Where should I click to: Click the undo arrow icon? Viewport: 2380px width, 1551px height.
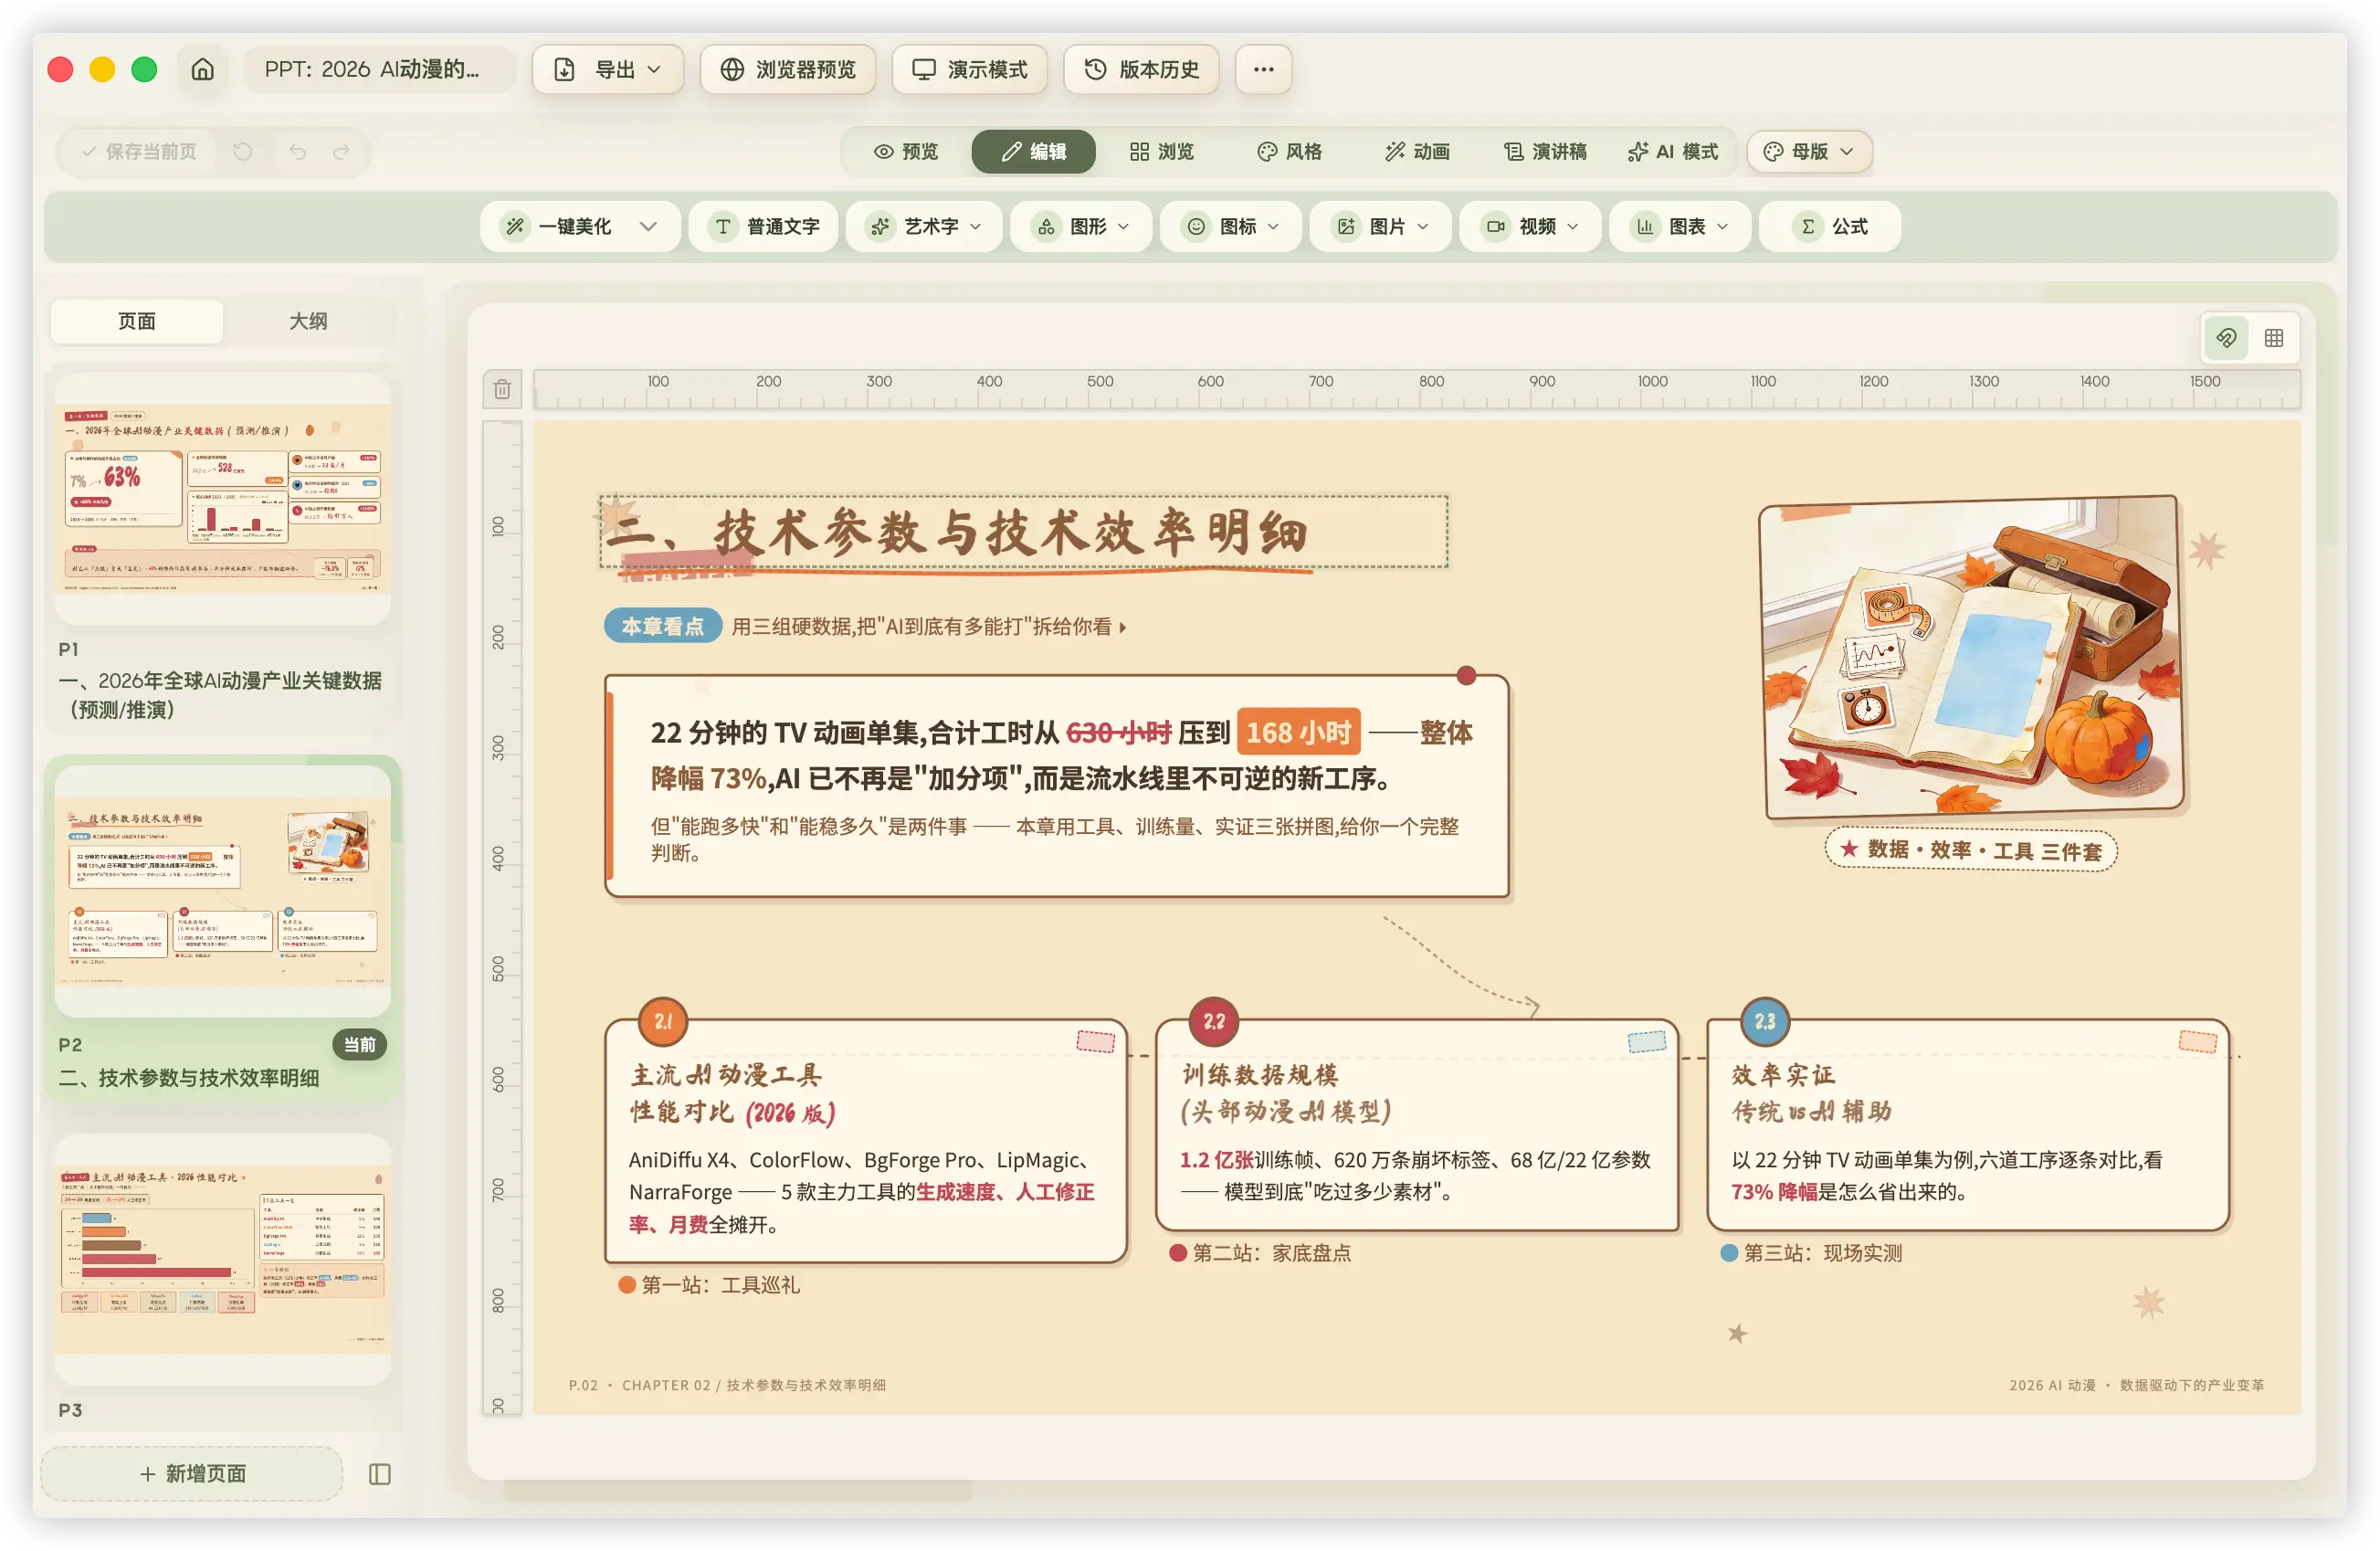click(x=298, y=152)
